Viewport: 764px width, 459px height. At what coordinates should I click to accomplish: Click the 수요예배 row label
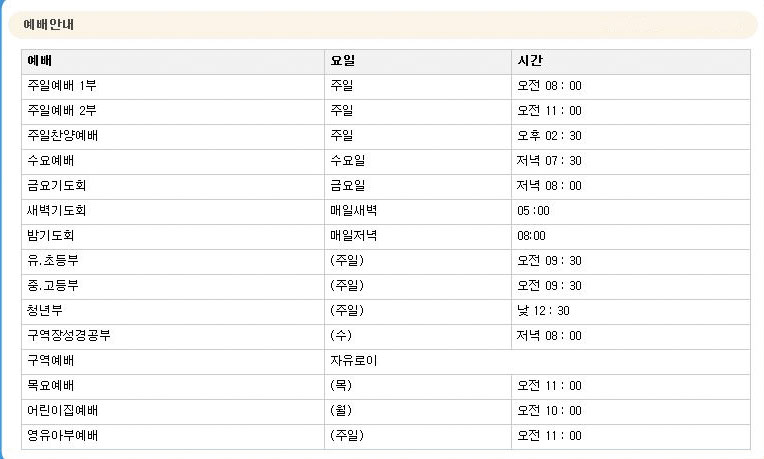(51, 161)
